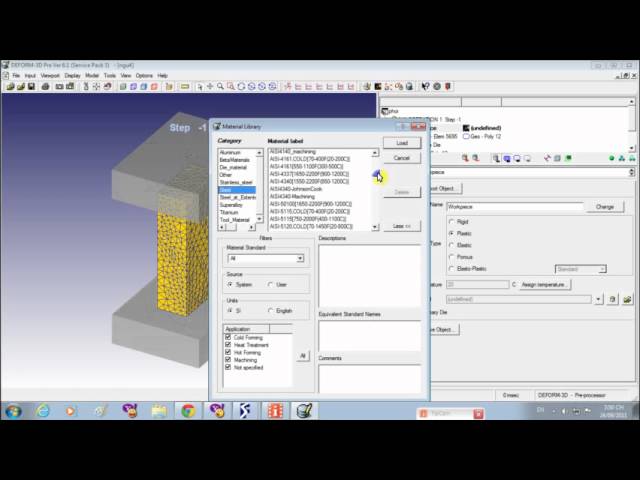The width and height of the screenshot is (640, 480).
Task: Click the Save diskette icon in toolbar
Action: click(31, 87)
